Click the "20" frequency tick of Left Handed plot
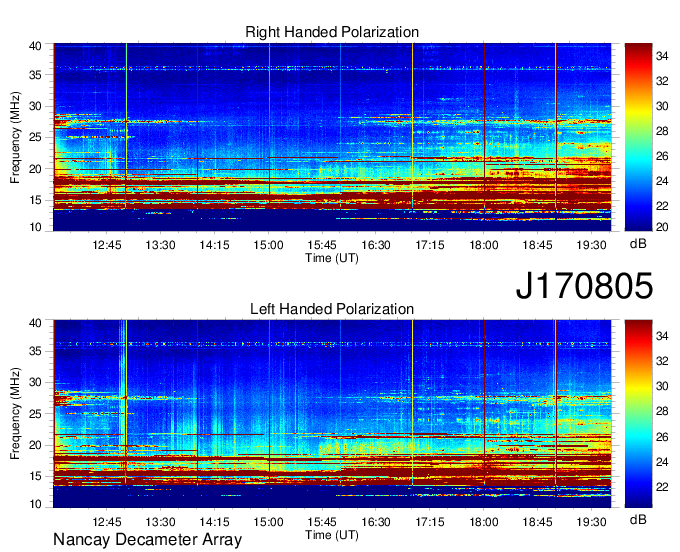The image size is (680, 552). pos(35,445)
